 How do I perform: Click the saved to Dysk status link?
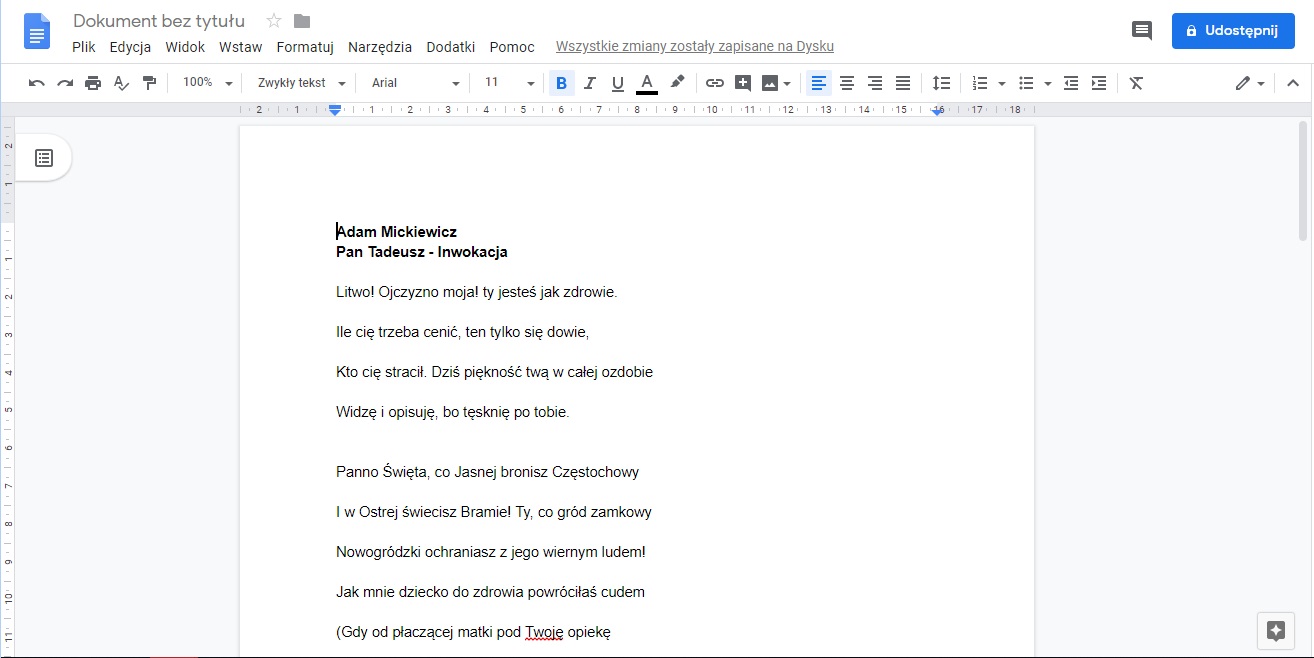coord(694,47)
